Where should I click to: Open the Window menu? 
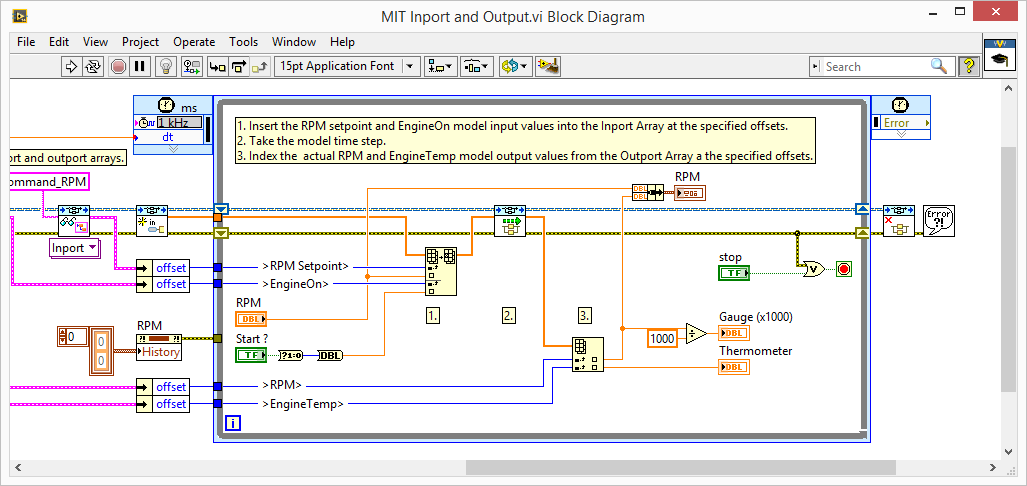click(294, 42)
